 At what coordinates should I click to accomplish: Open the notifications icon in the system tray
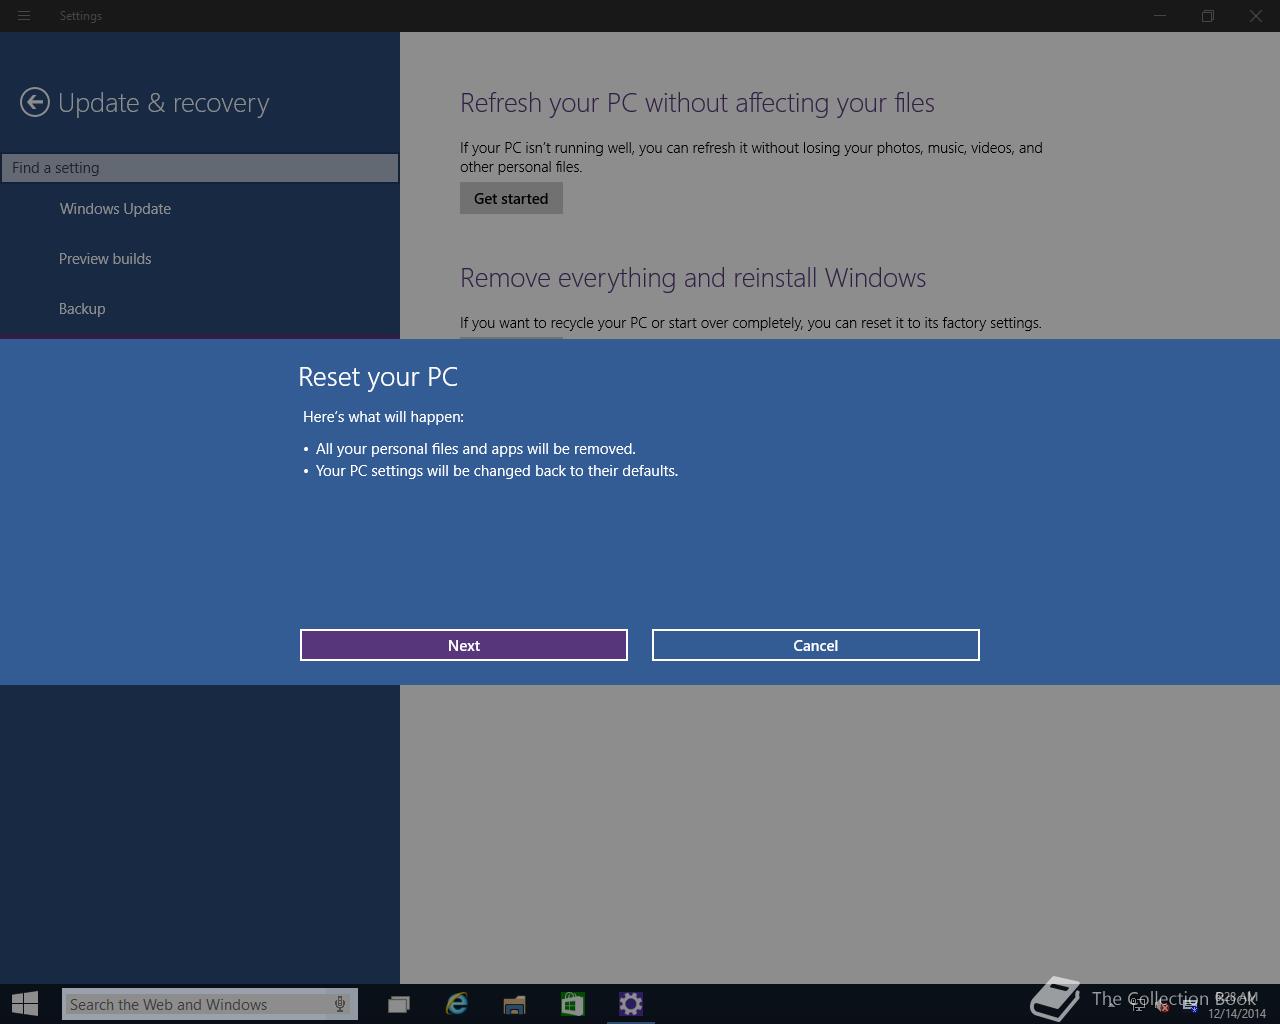tap(1190, 1005)
